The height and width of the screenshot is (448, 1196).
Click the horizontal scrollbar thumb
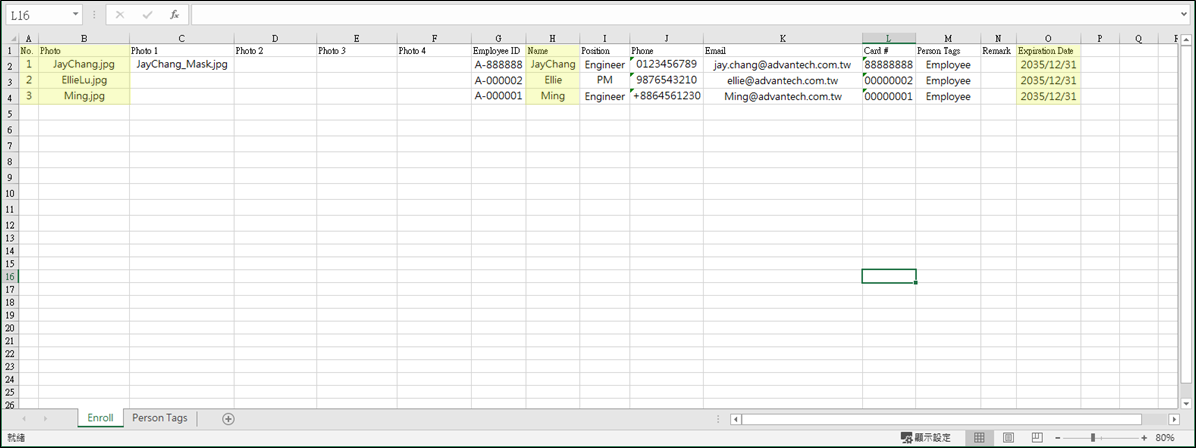tap(941, 419)
